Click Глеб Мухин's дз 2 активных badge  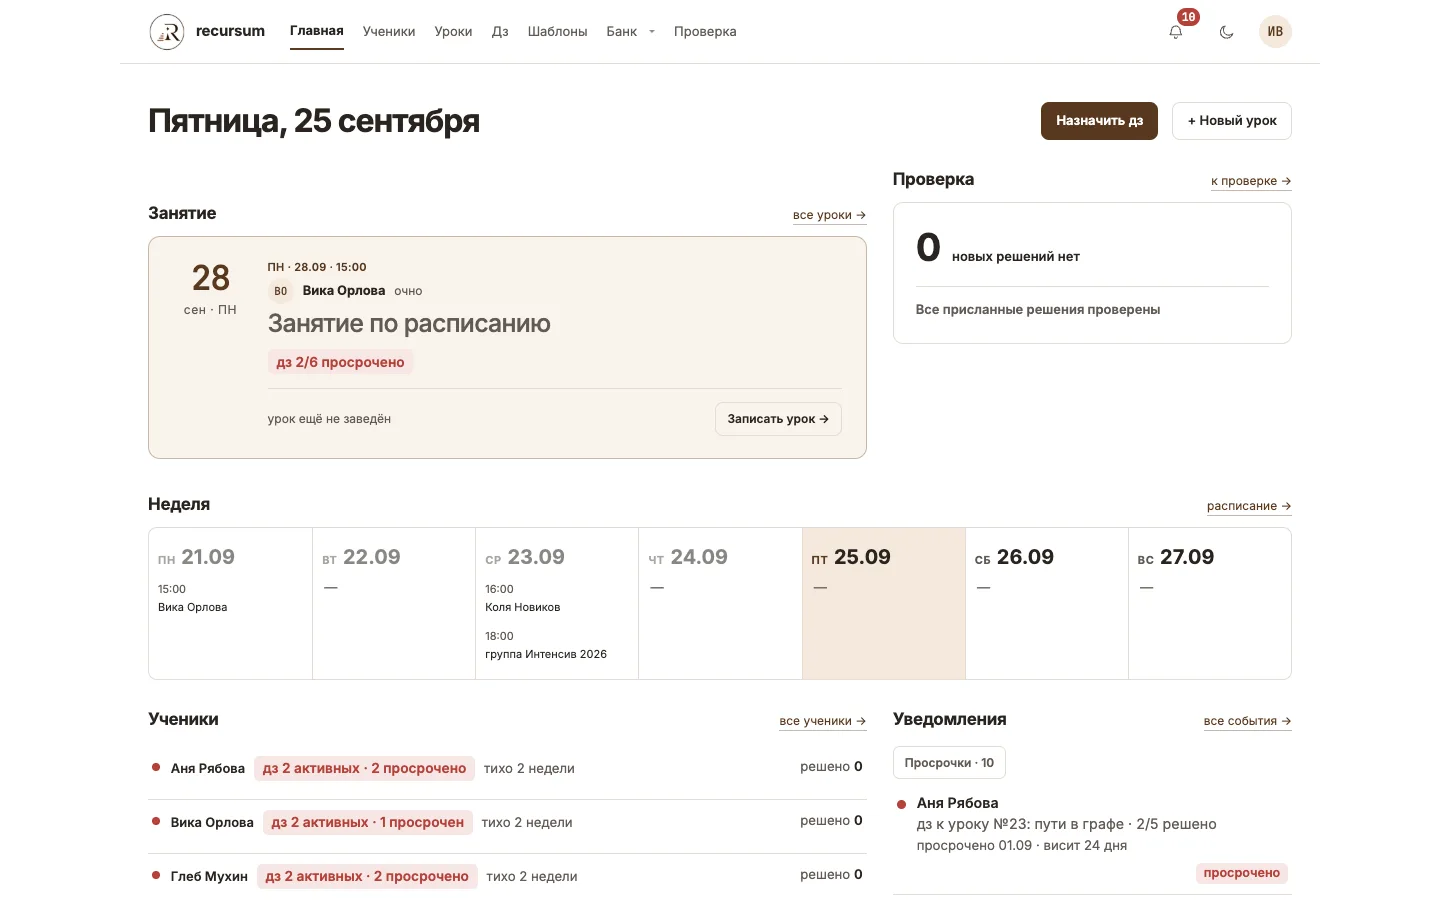click(367, 876)
